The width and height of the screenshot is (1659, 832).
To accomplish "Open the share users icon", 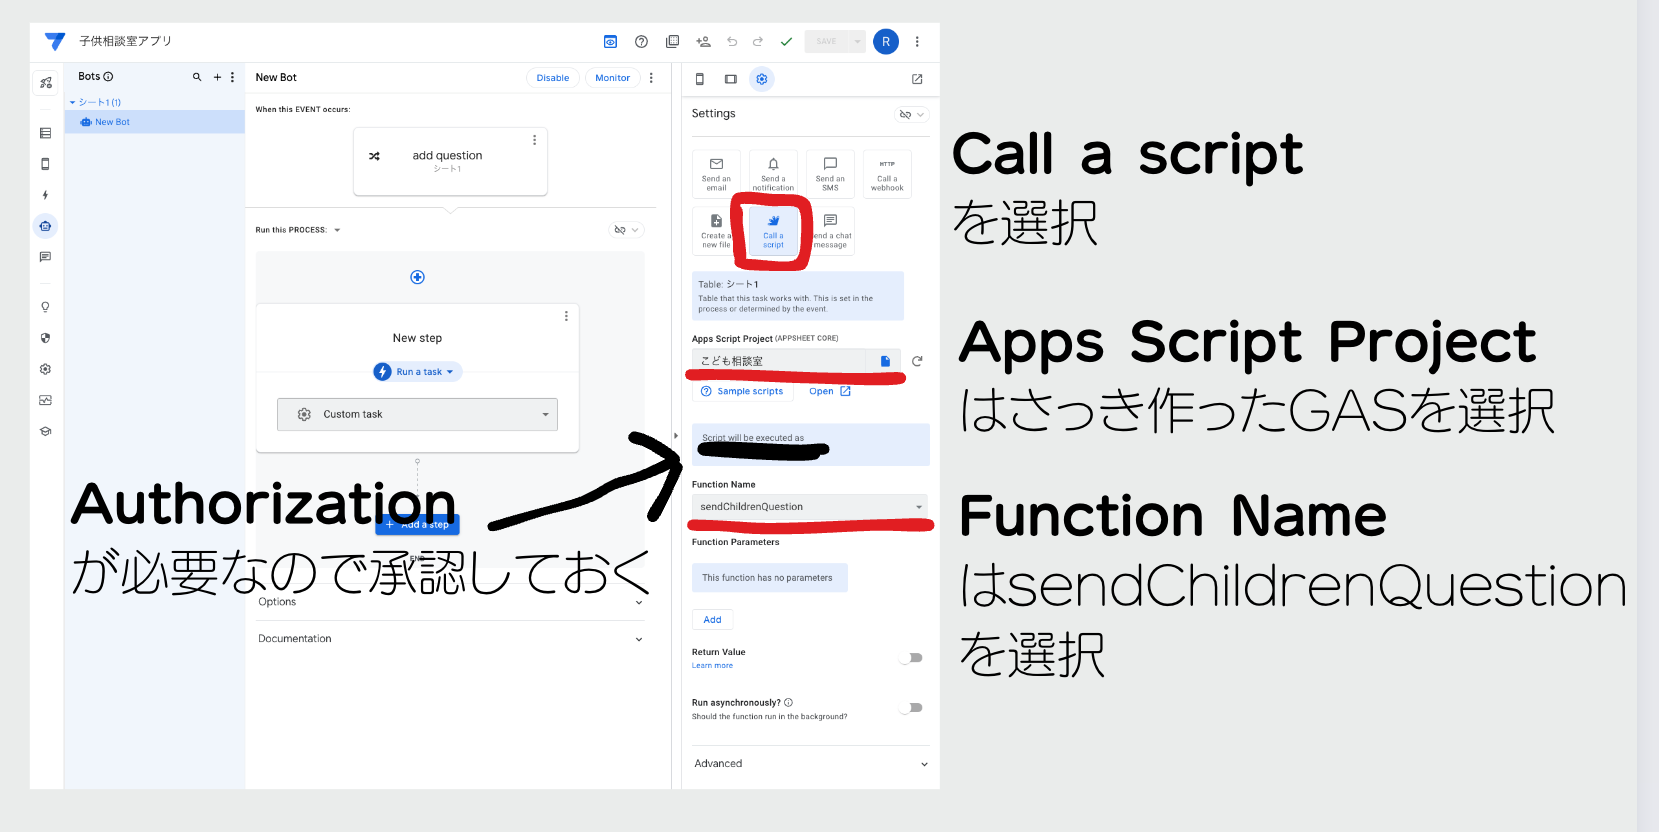I will [x=704, y=42].
